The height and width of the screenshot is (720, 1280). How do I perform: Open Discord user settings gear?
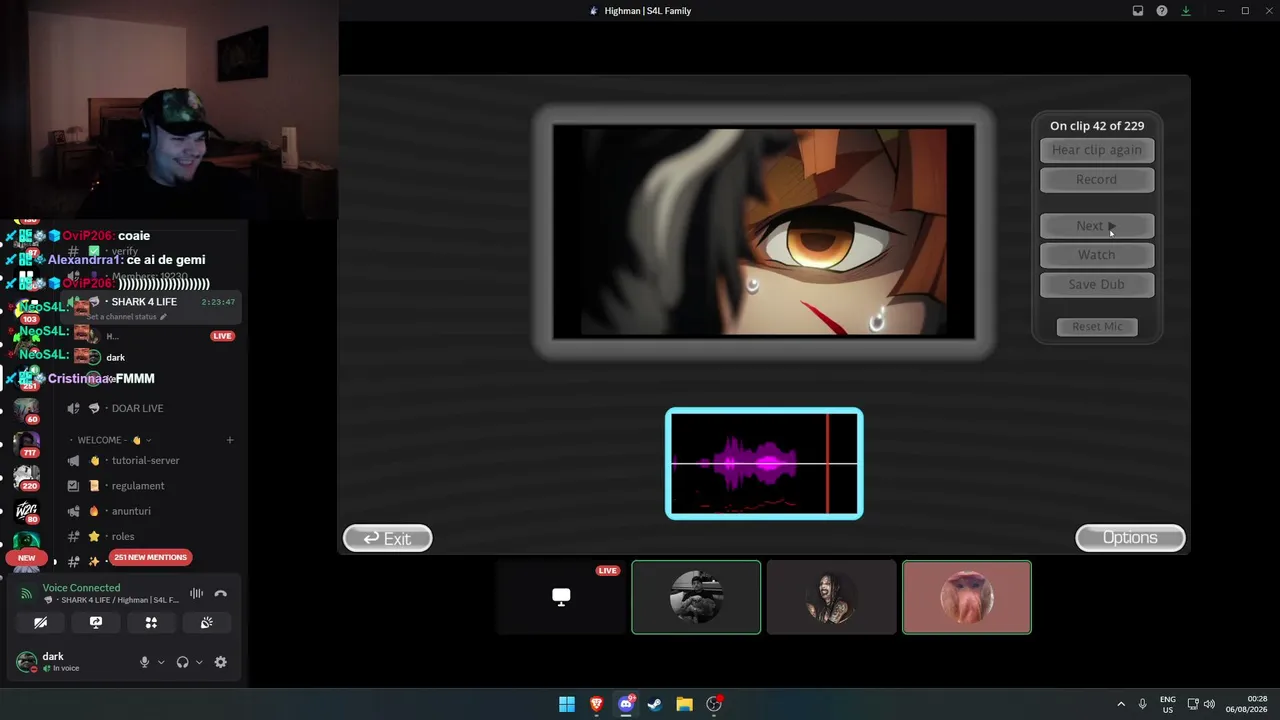[221, 662]
